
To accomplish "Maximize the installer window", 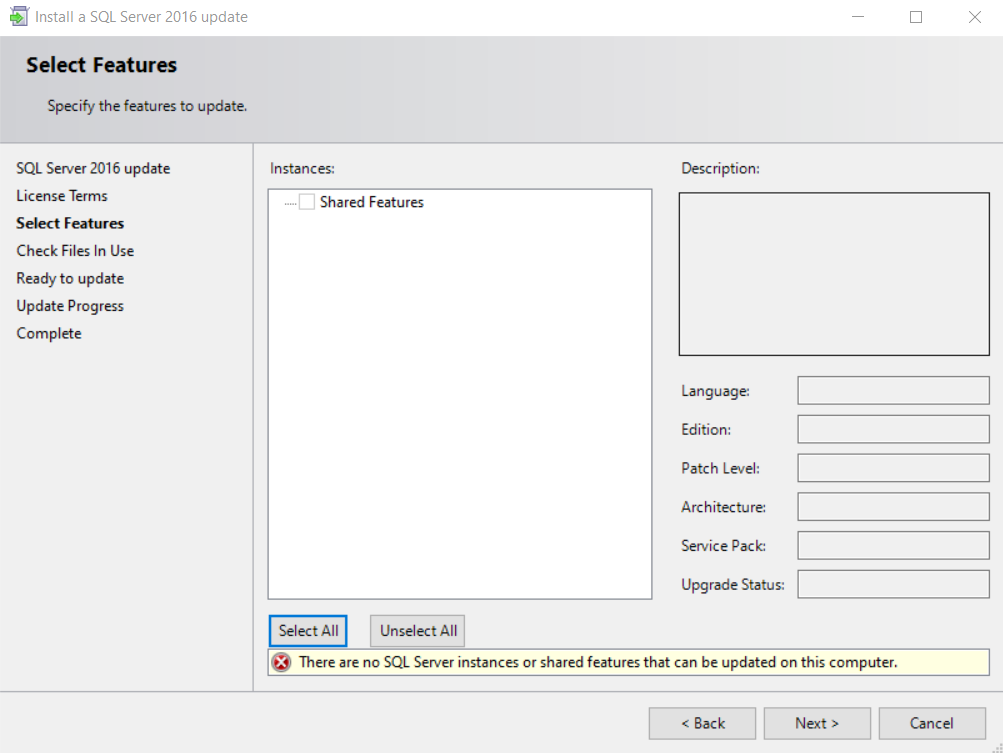I will (x=916, y=17).
